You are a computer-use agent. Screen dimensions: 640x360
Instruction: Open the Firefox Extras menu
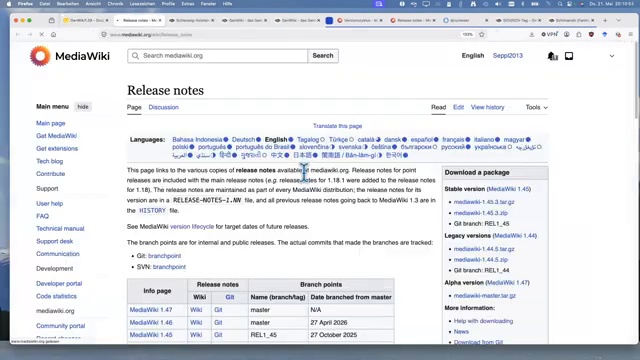[x=188, y=4]
